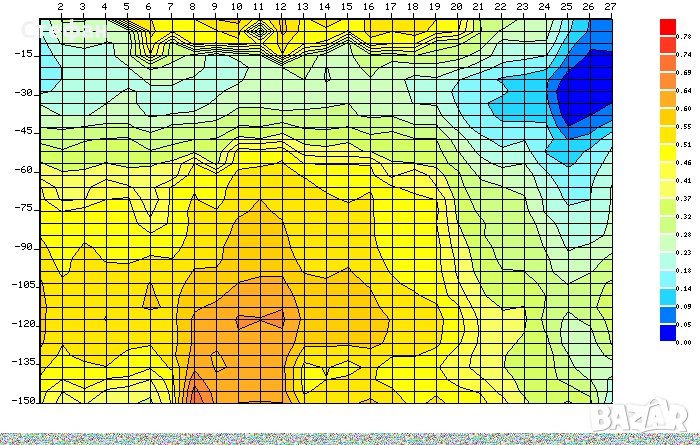Click x-axis column label 27

pyautogui.click(x=609, y=8)
